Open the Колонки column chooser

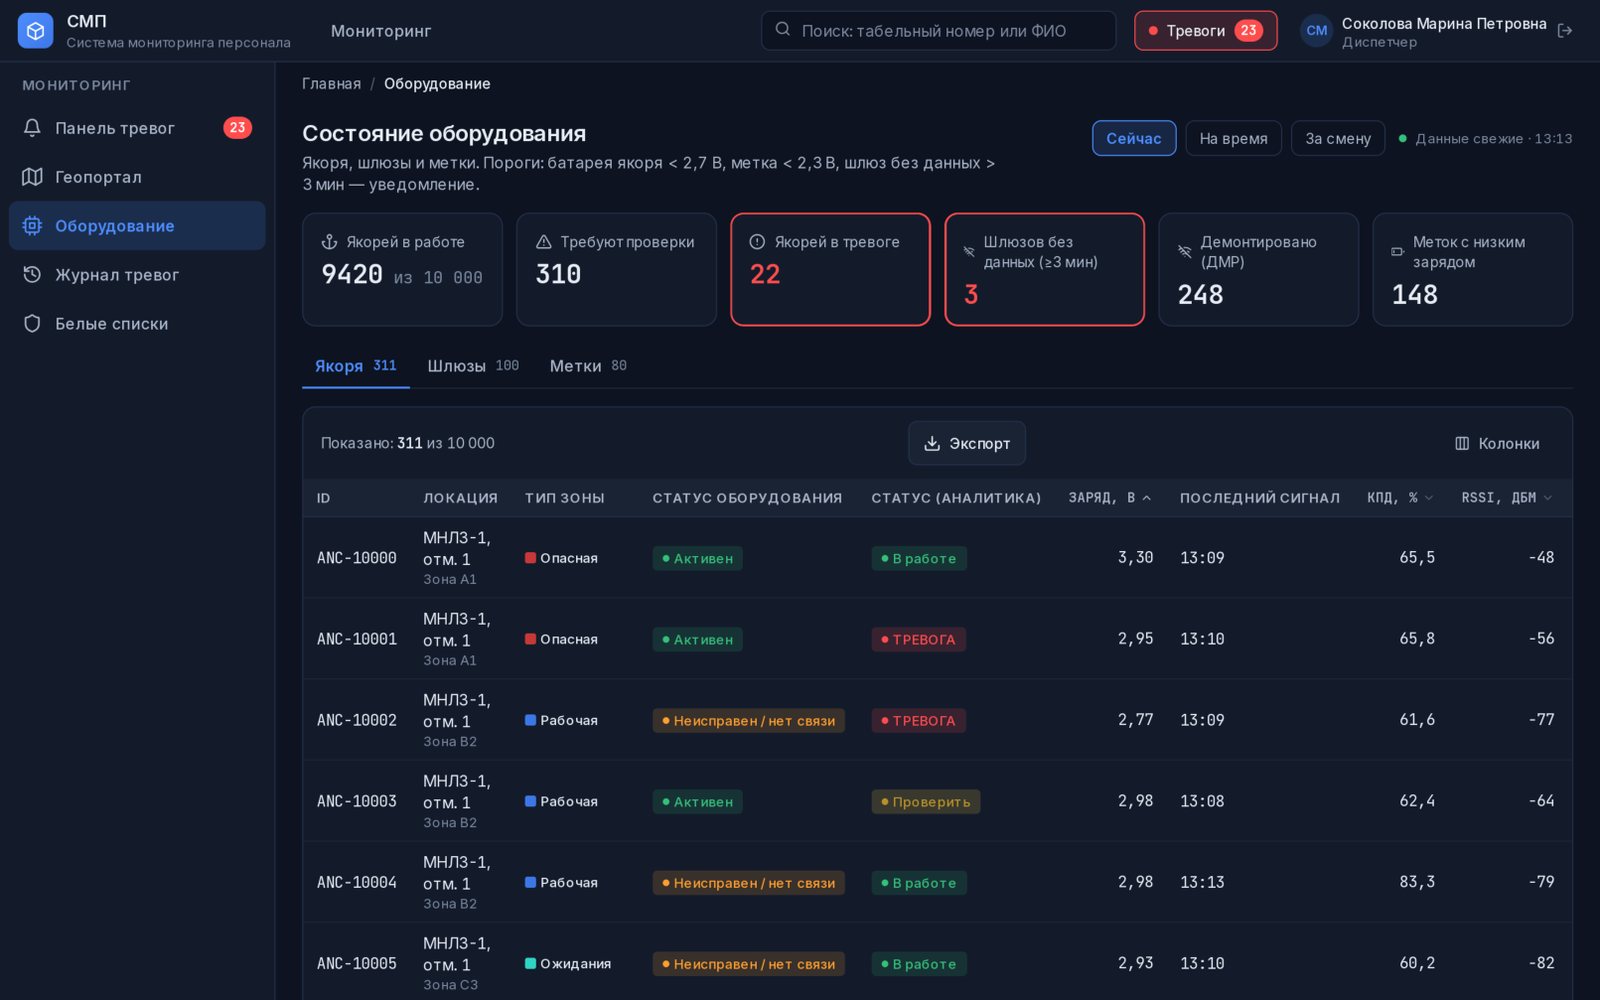tap(1497, 444)
